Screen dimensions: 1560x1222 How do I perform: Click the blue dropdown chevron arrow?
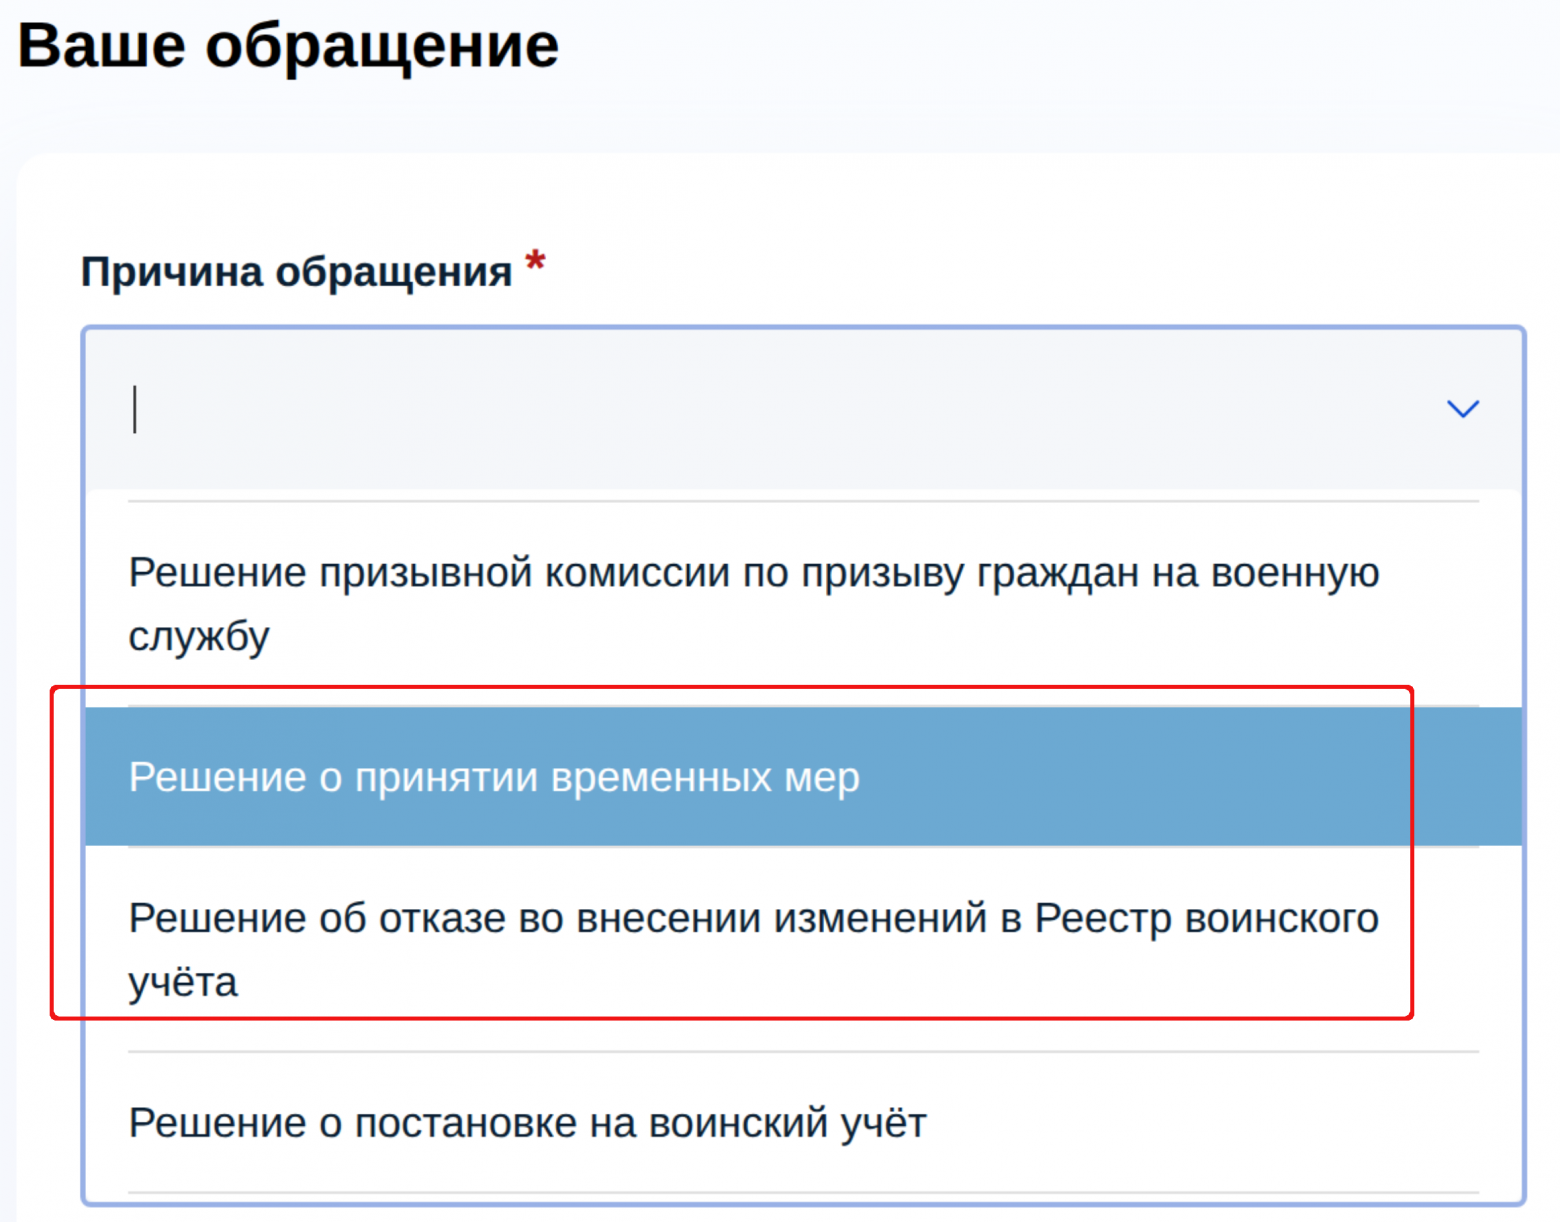tap(1462, 409)
